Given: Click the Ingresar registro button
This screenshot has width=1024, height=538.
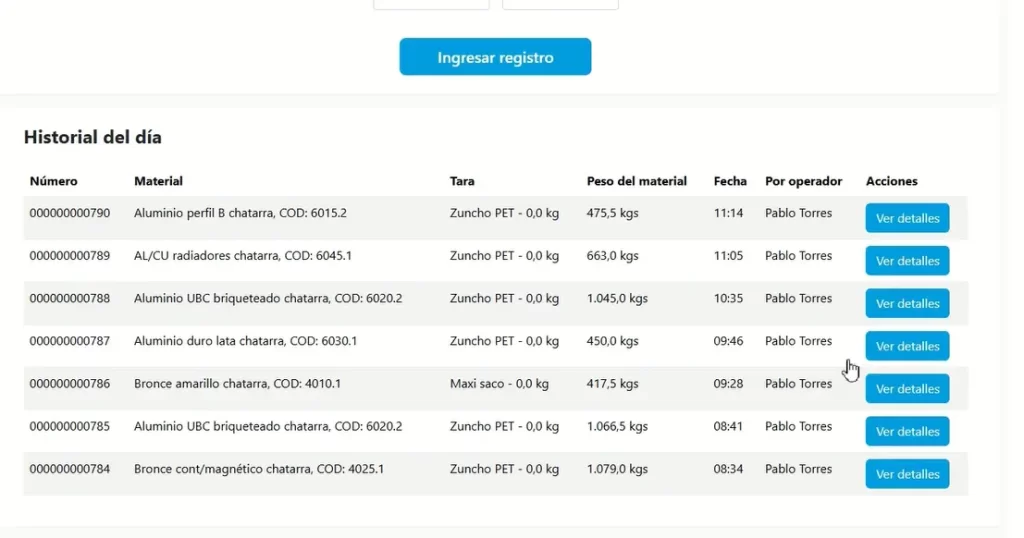Looking at the screenshot, I should 495,57.
